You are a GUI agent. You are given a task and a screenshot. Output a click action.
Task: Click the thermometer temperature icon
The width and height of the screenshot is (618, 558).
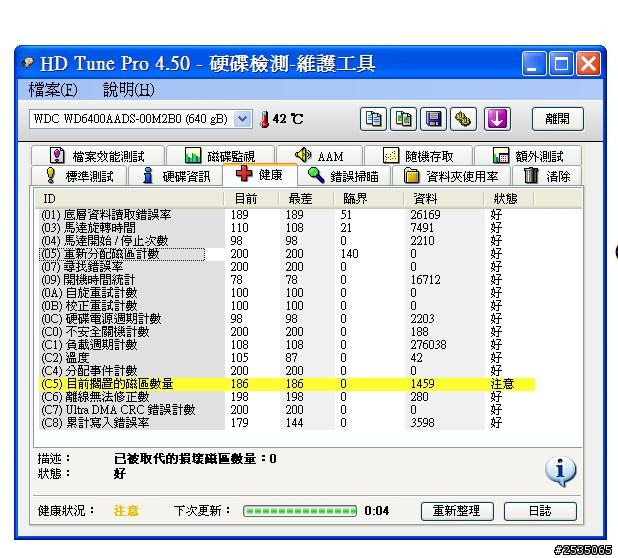point(265,119)
